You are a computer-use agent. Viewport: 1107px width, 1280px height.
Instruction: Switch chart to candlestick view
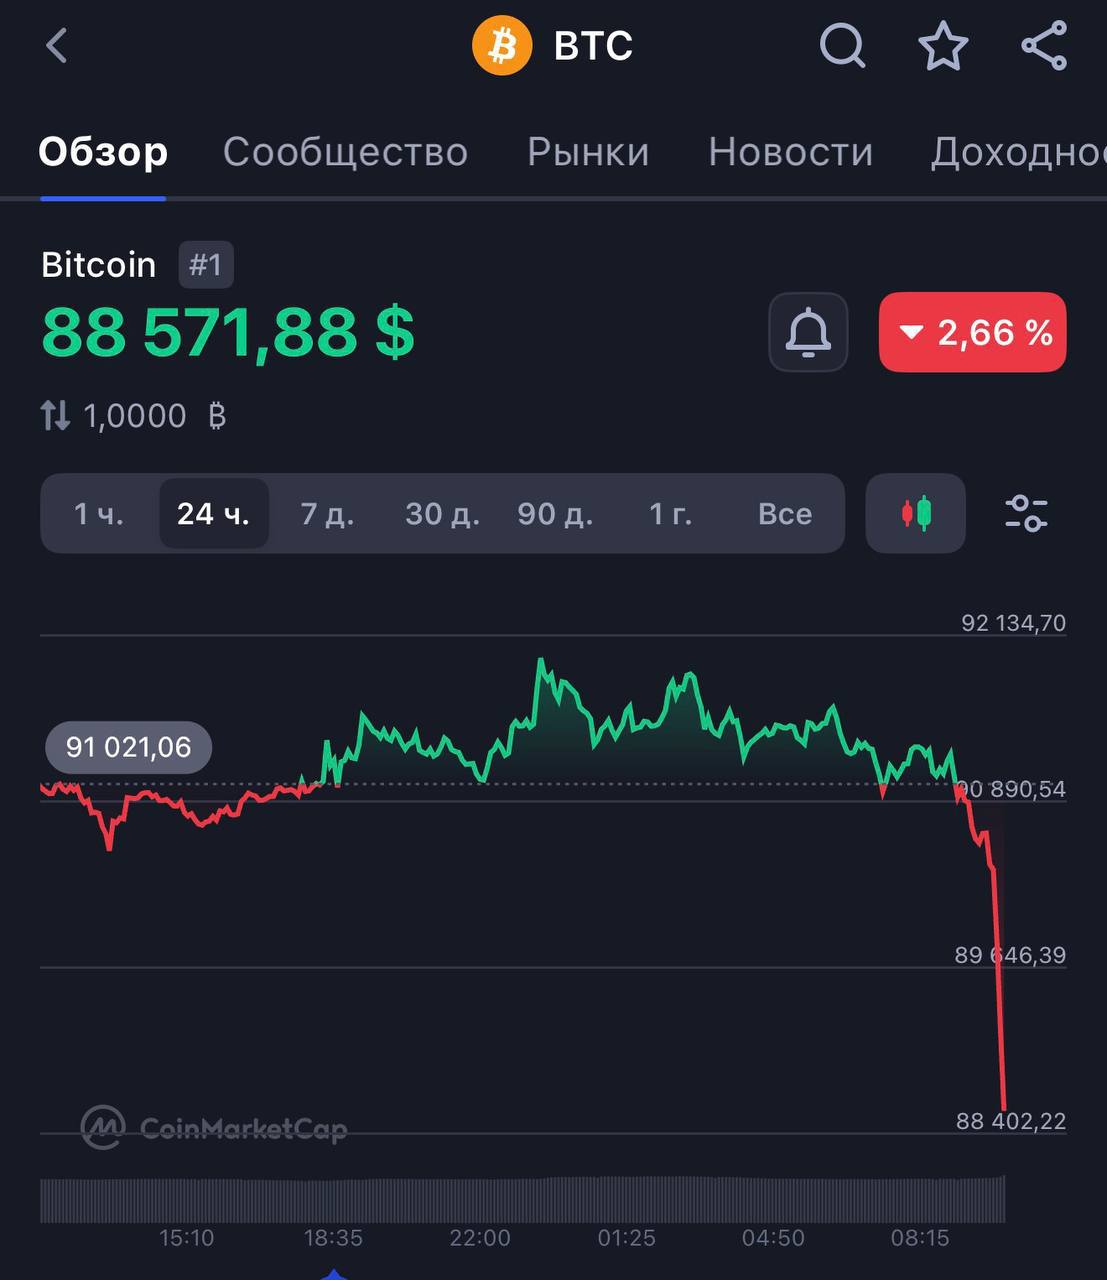[x=915, y=514]
